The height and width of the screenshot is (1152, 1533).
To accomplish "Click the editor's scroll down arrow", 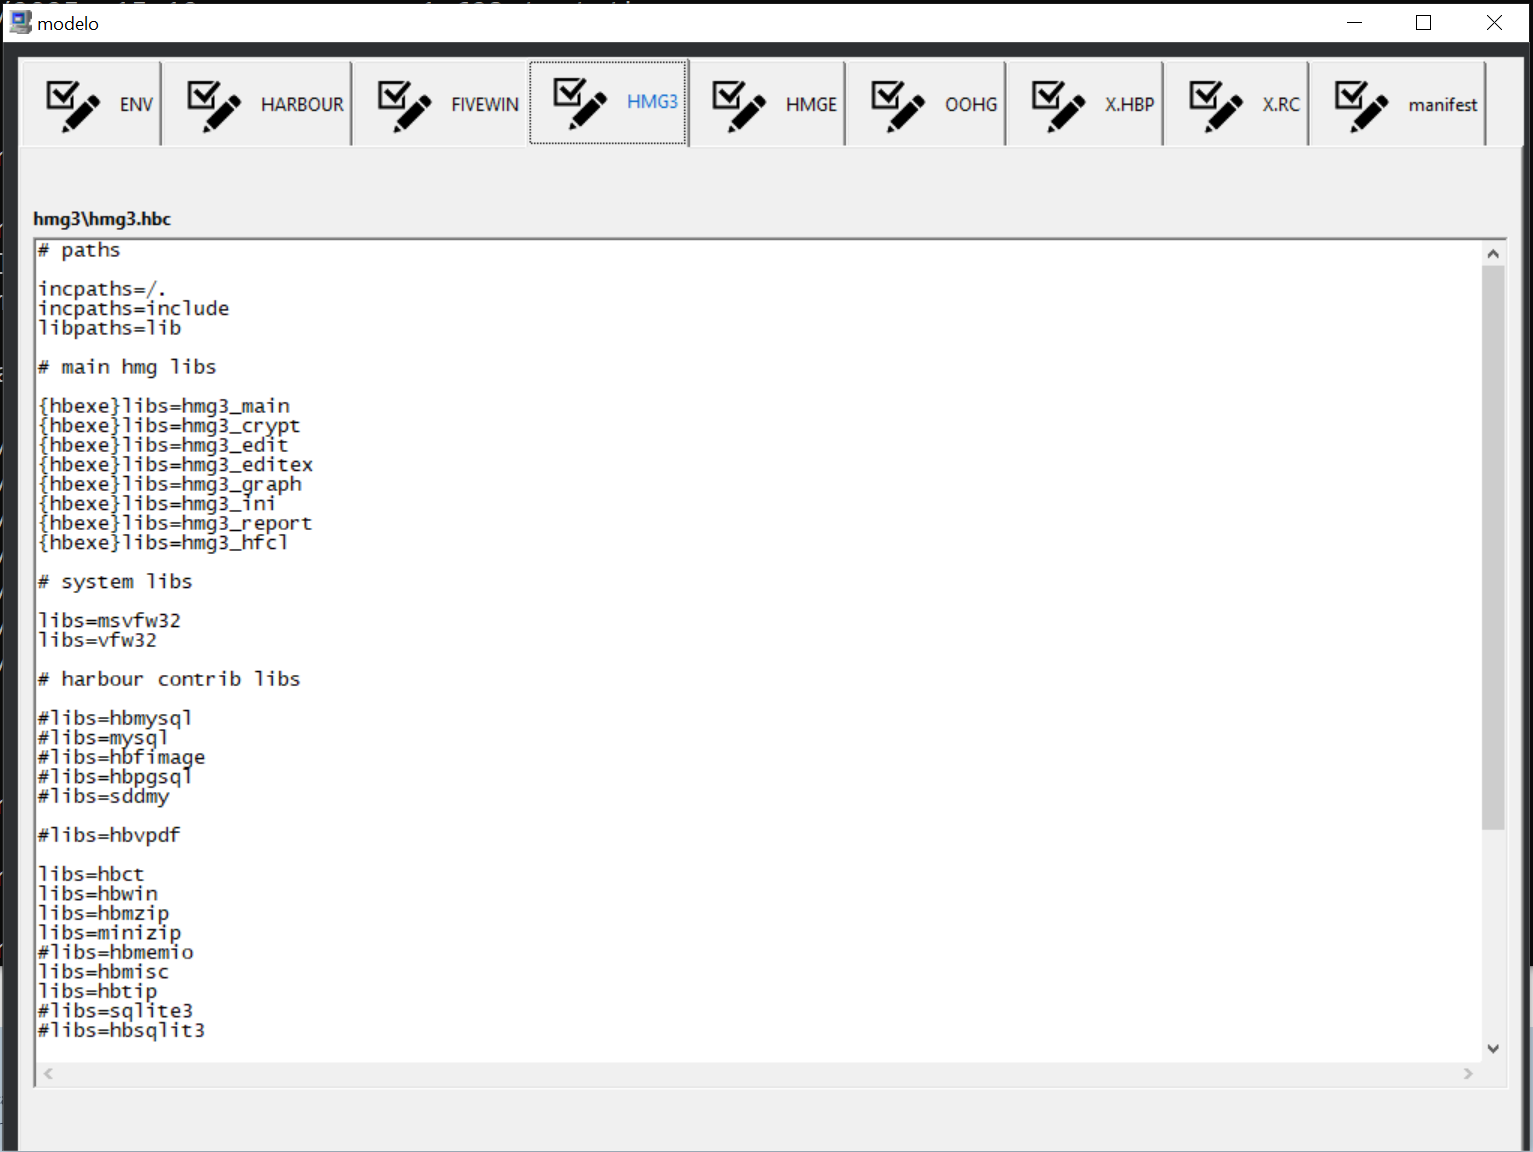I will 1493,1048.
